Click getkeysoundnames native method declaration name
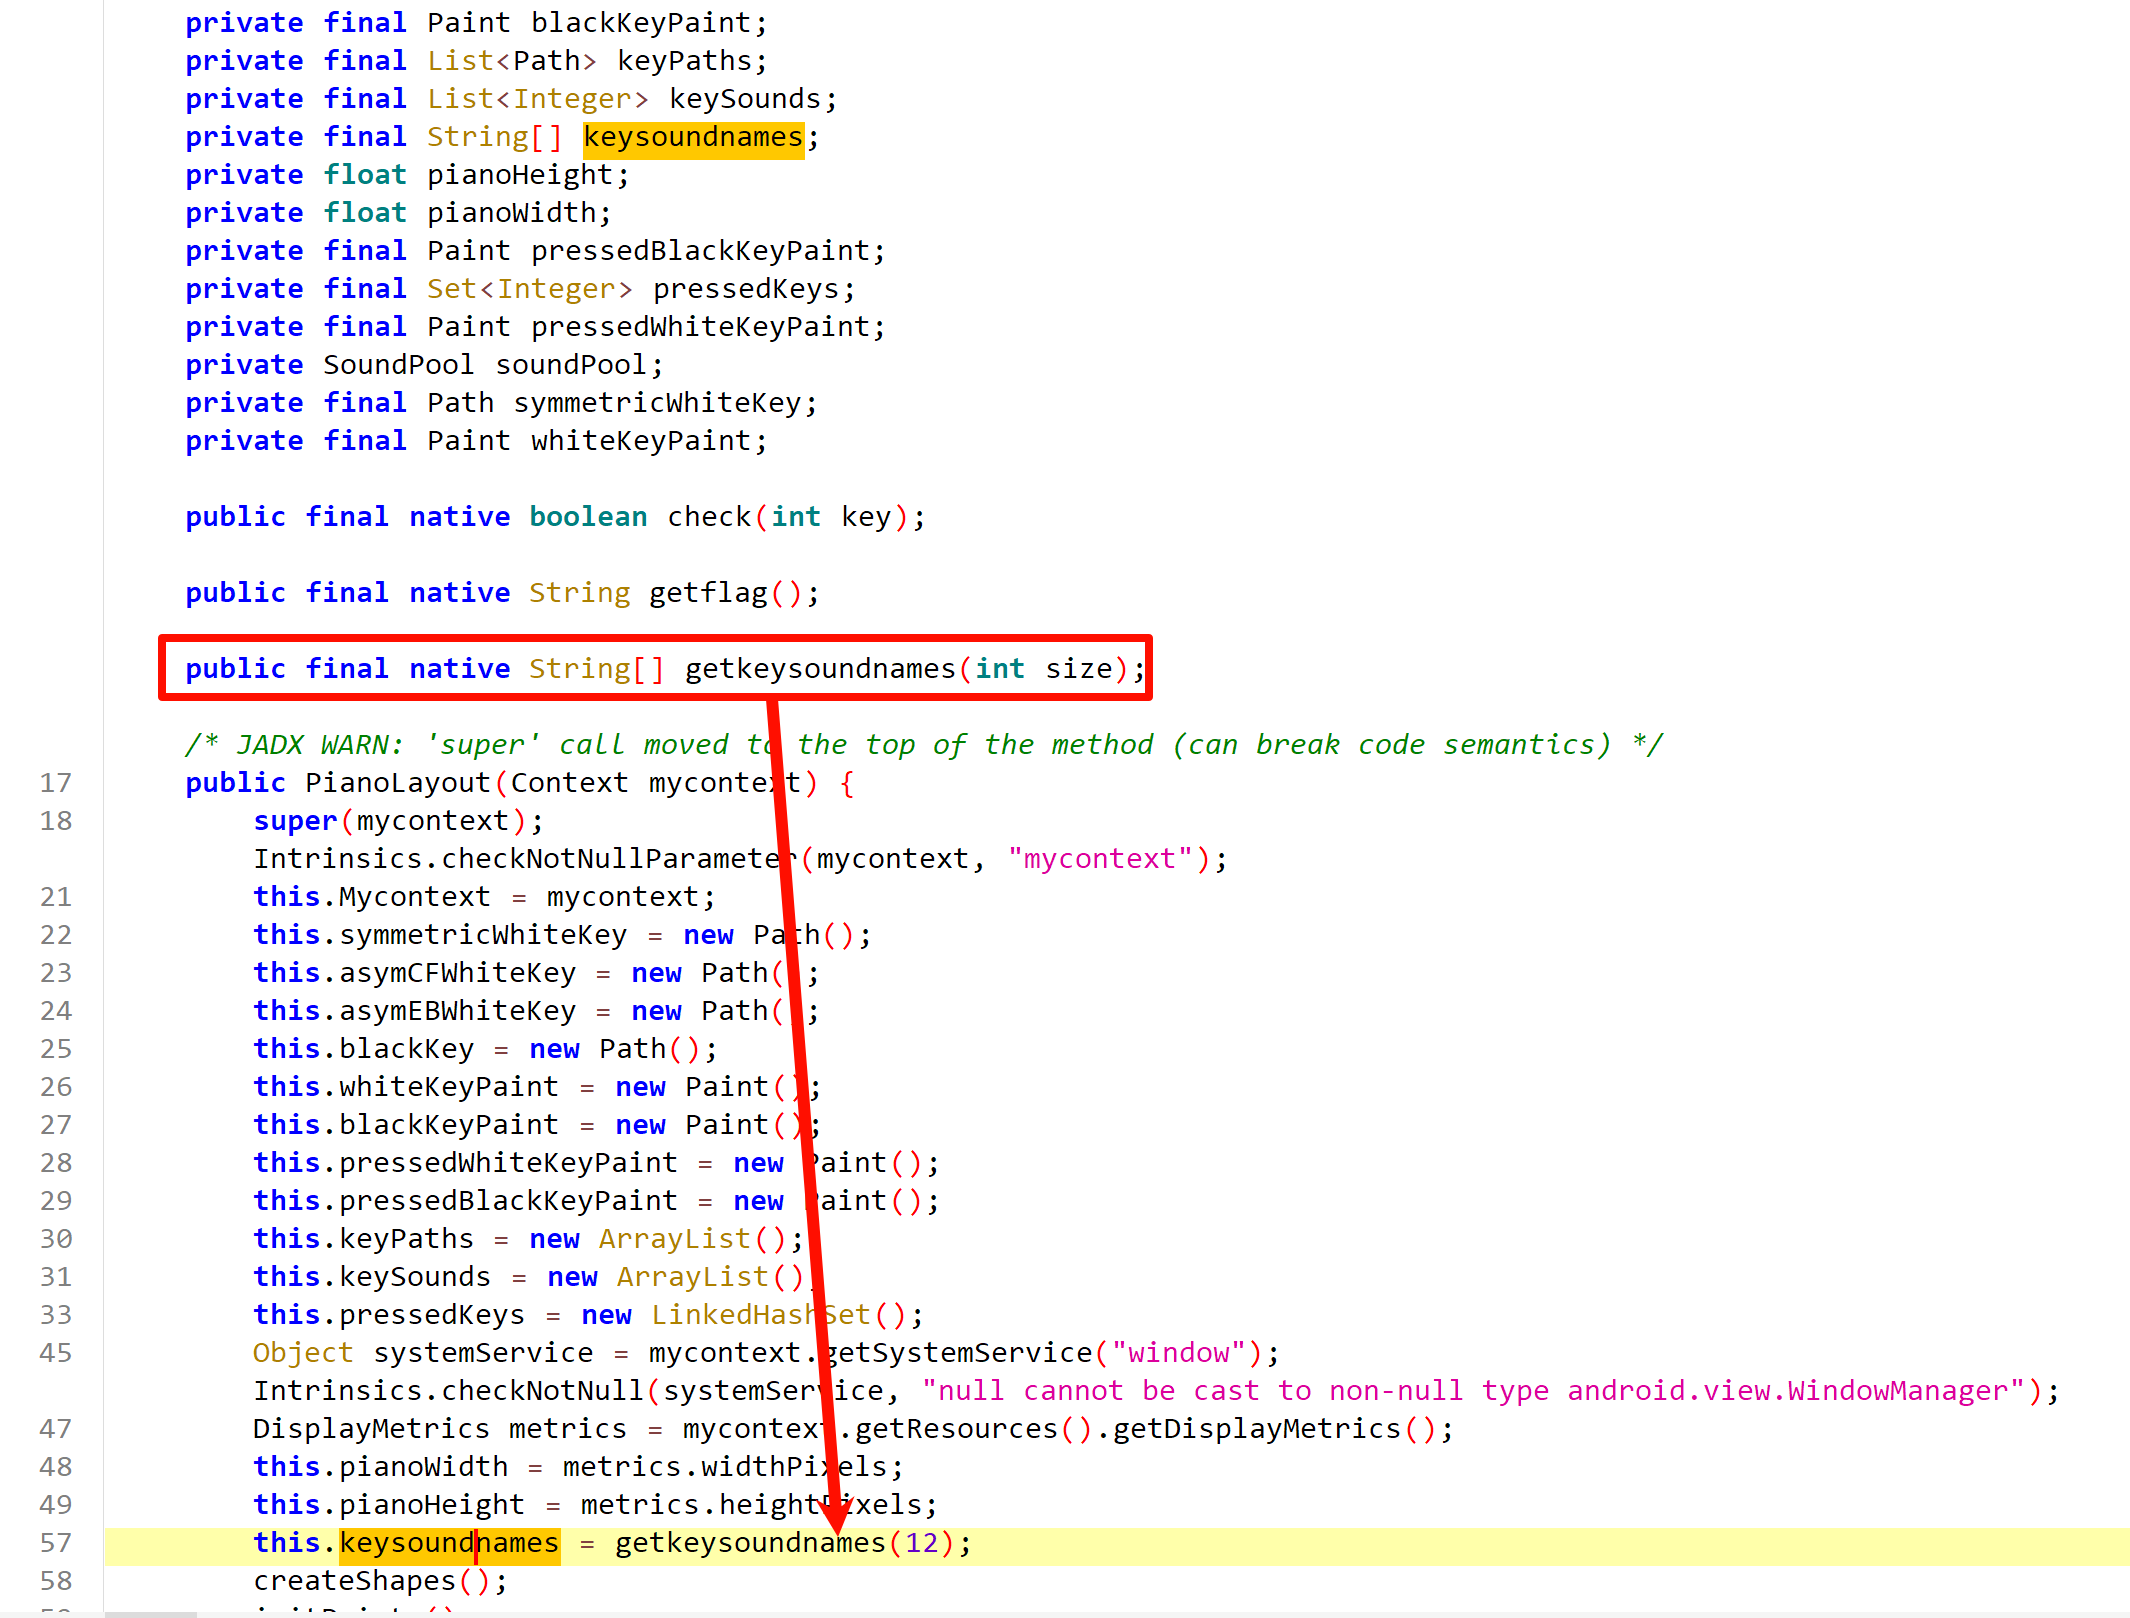Viewport: 2130px width, 1618px height. [x=820, y=668]
